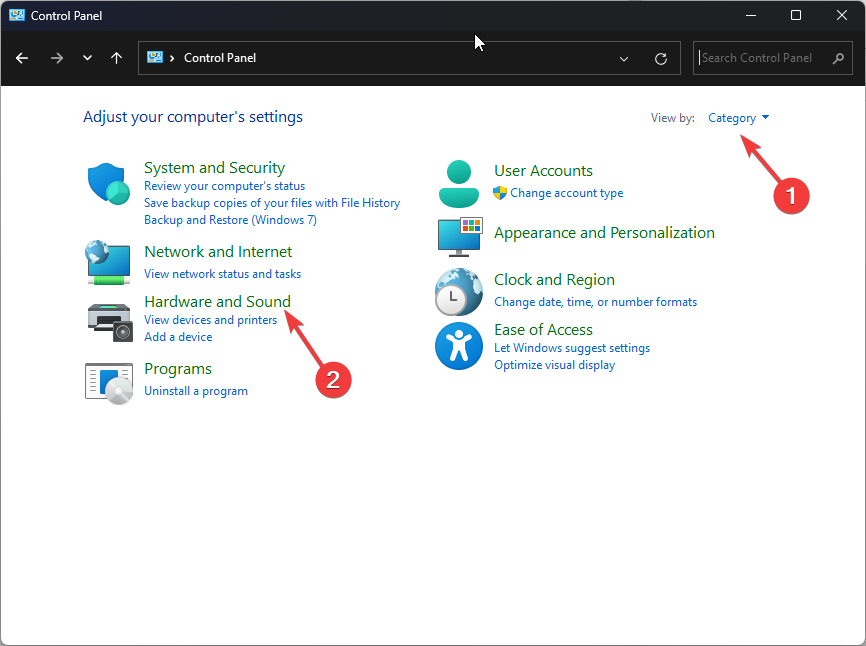The width and height of the screenshot is (866, 646).
Task: Go up one folder level
Action: coord(116,58)
